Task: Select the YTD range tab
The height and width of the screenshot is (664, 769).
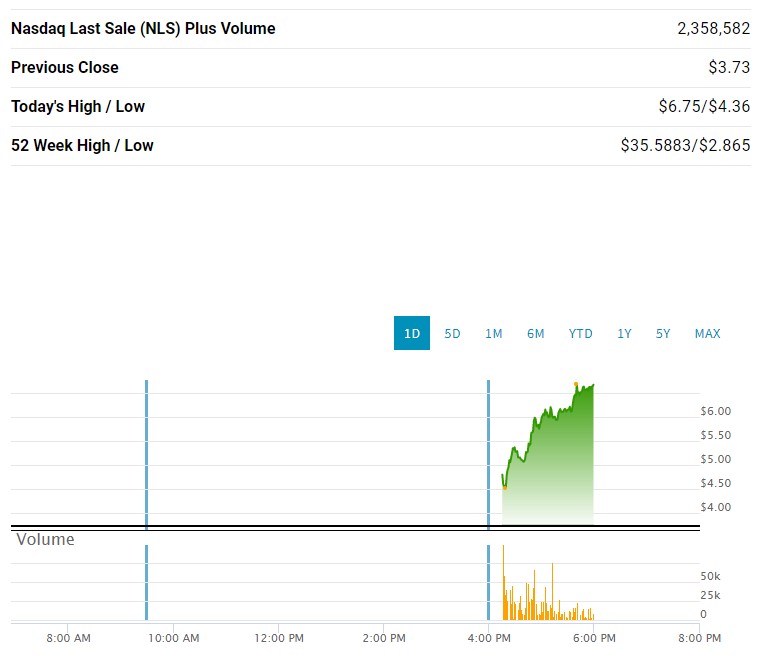Action: (580, 333)
